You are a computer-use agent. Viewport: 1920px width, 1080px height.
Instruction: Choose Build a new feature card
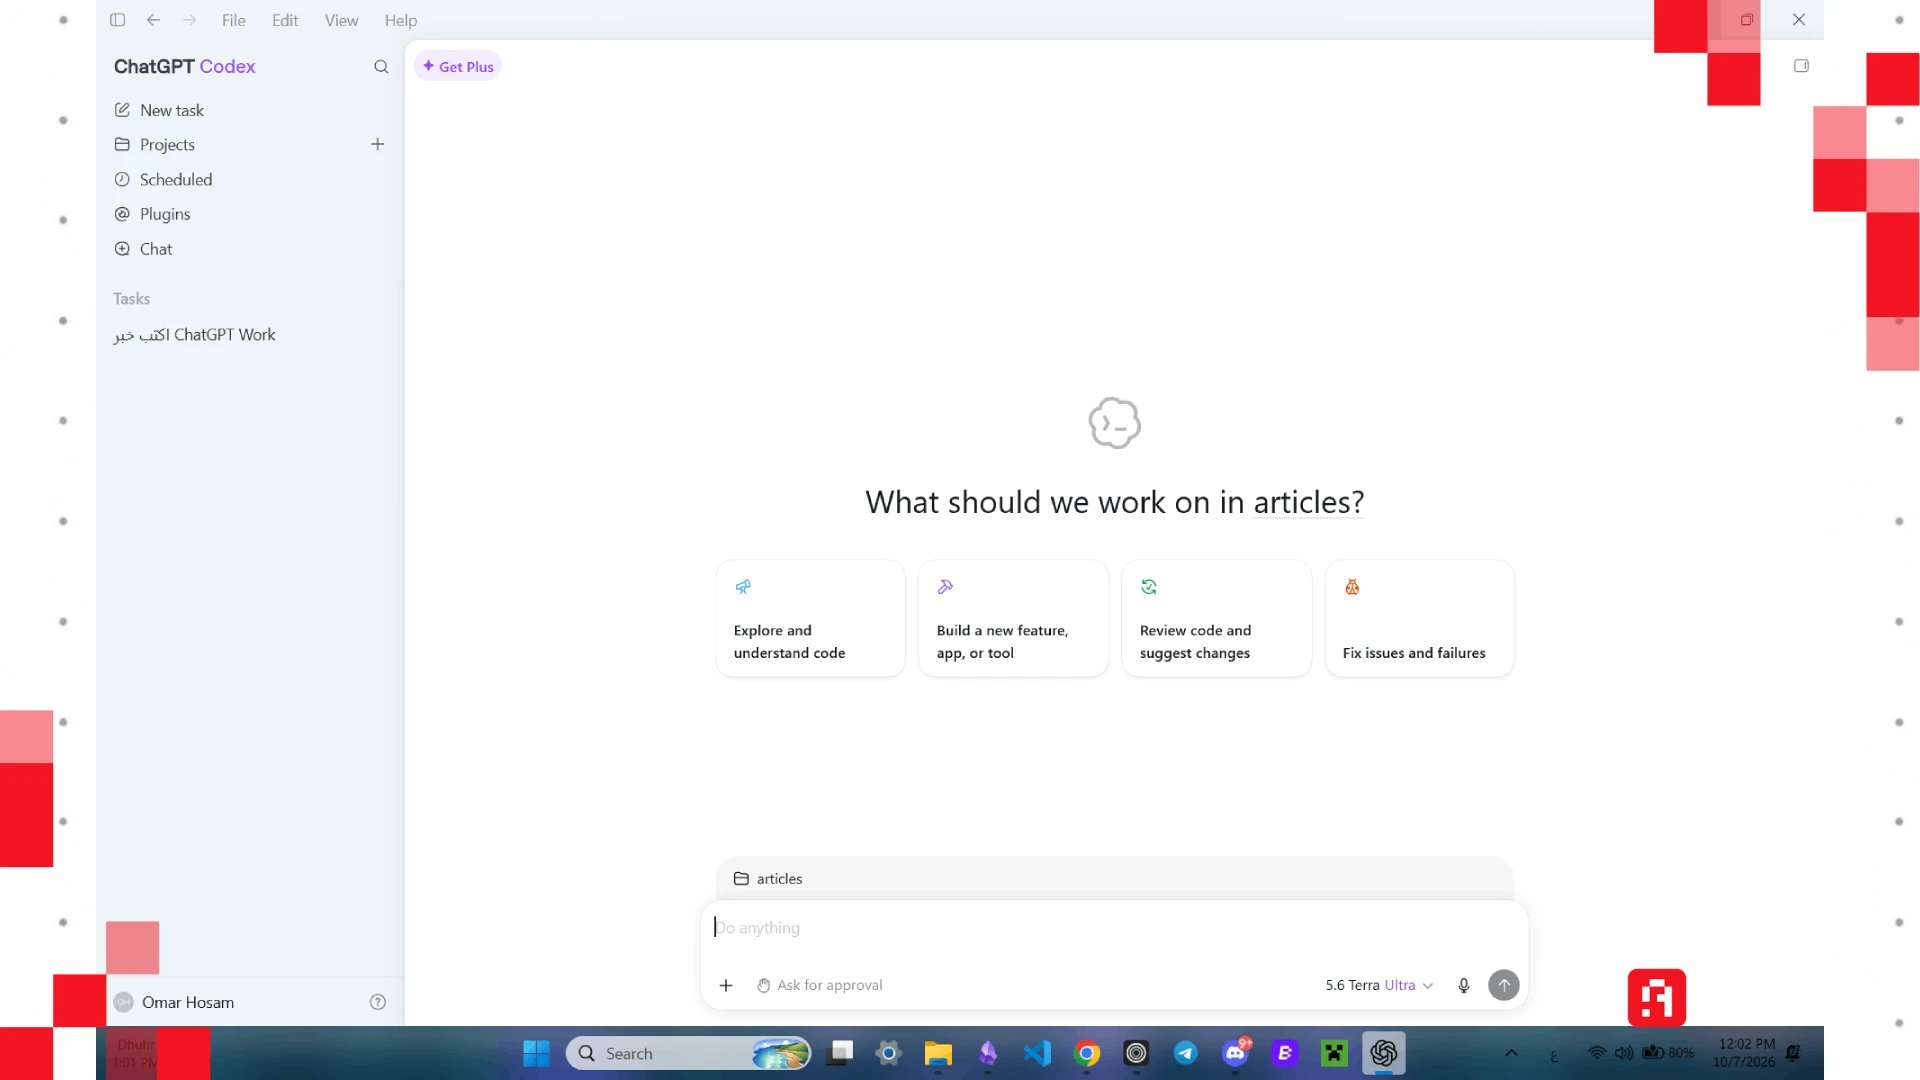[1014, 618]
